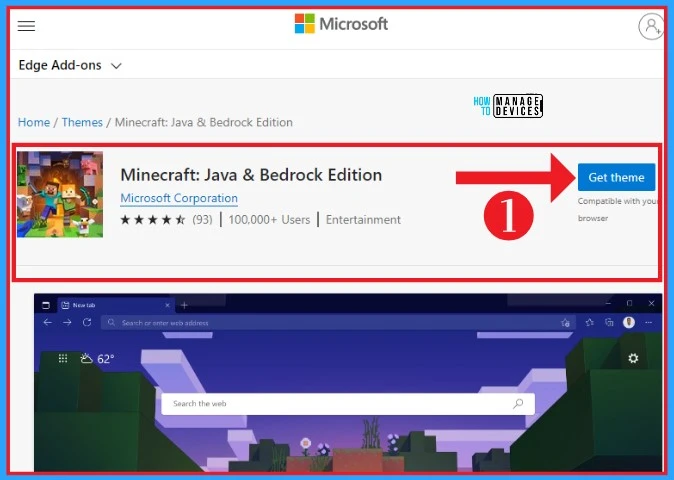
Task: Click the Get theme button
Action: point(616,177)
